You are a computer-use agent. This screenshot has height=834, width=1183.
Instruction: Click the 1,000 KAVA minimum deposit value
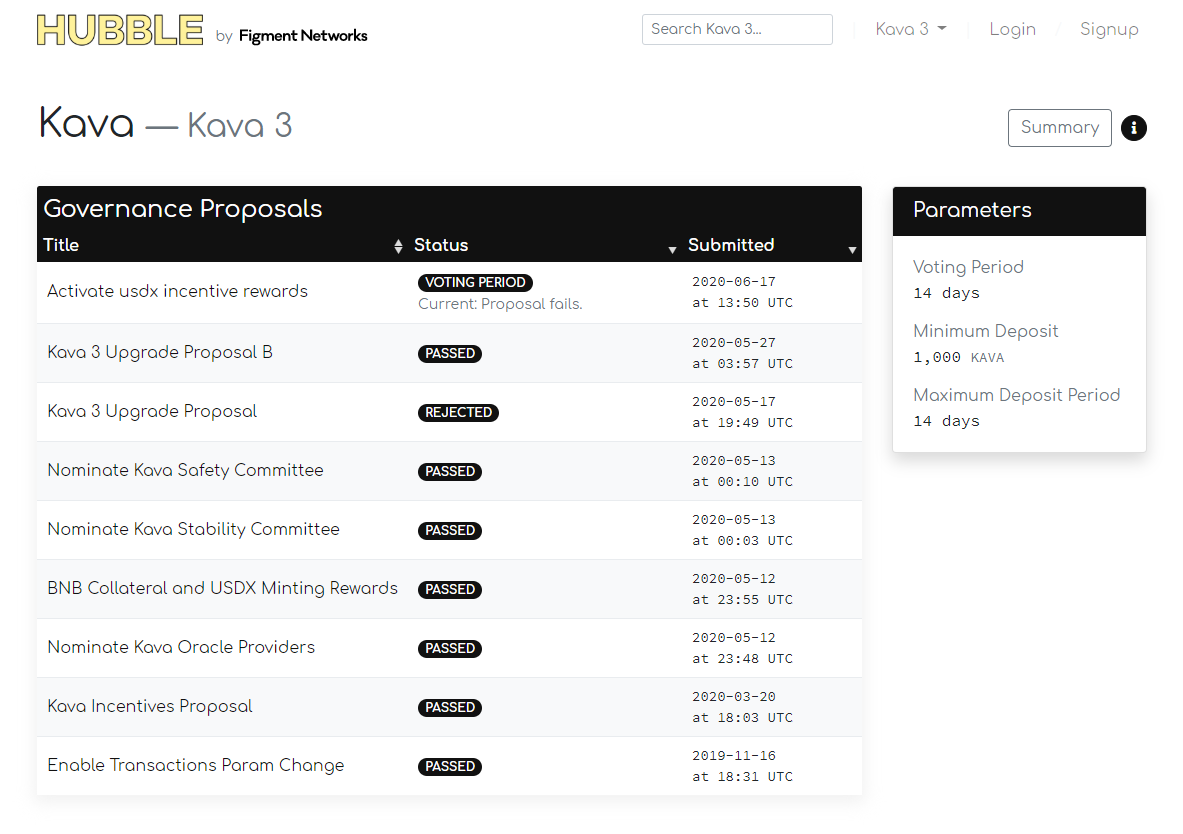(x=958, y=357)
